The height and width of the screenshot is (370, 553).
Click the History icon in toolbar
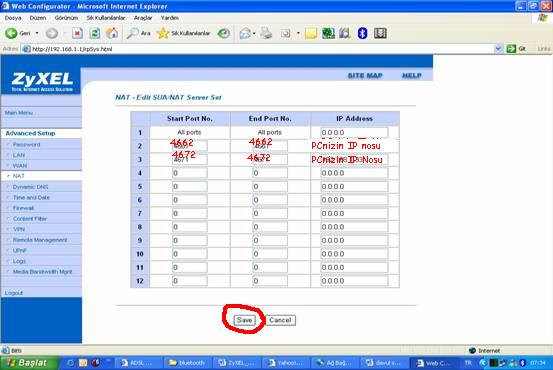click(224, 34)
